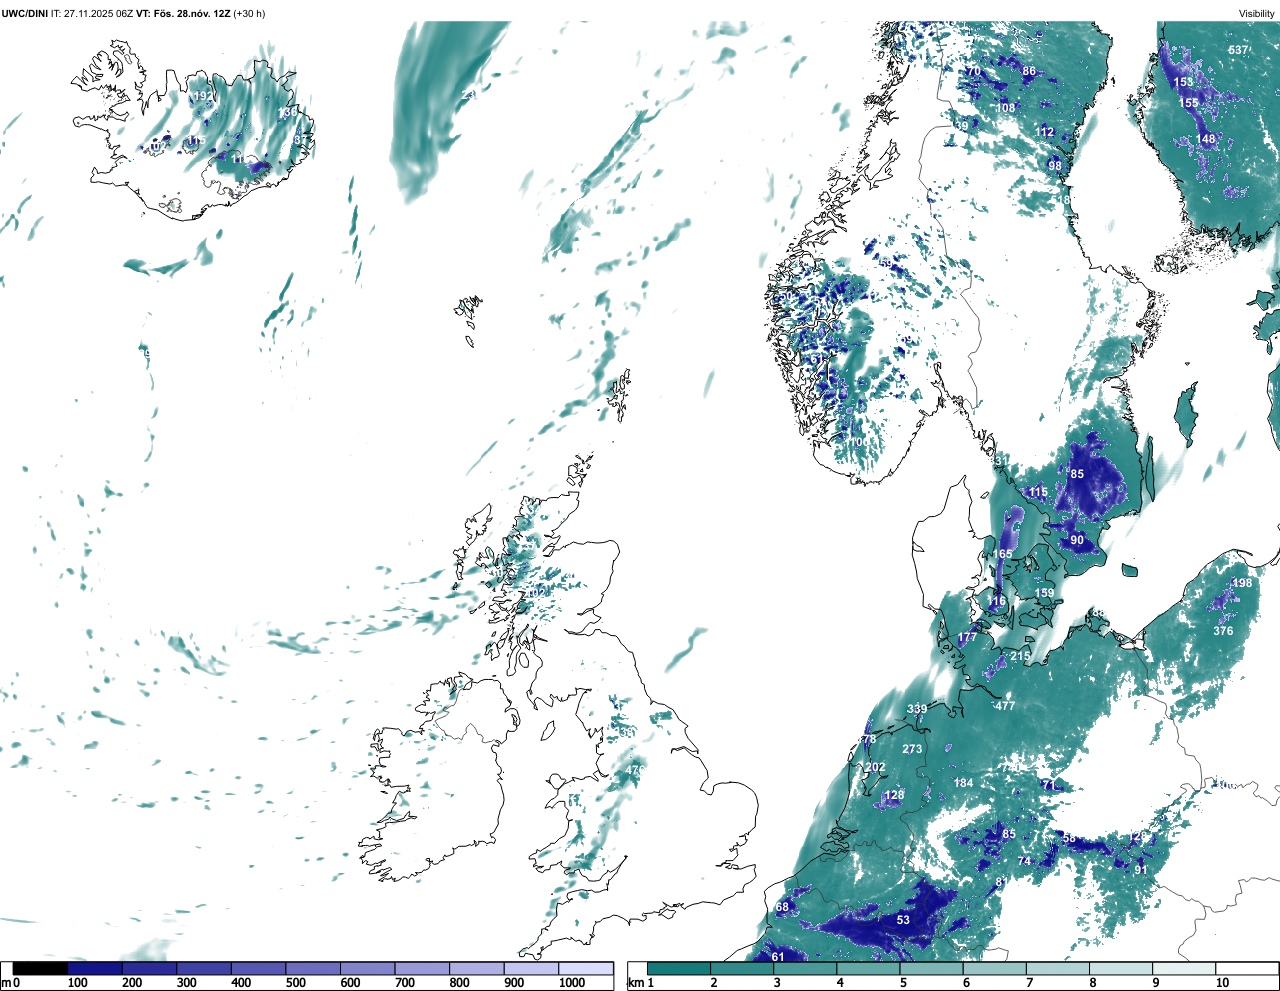Click the '61' value at bottom of map
This screenshot has height=991, width=1280.
tap(778, 957)
